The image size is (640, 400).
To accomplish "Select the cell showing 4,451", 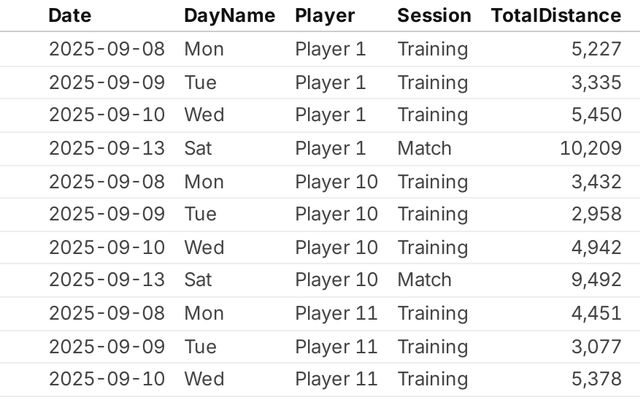I will [x=596, y=313].
